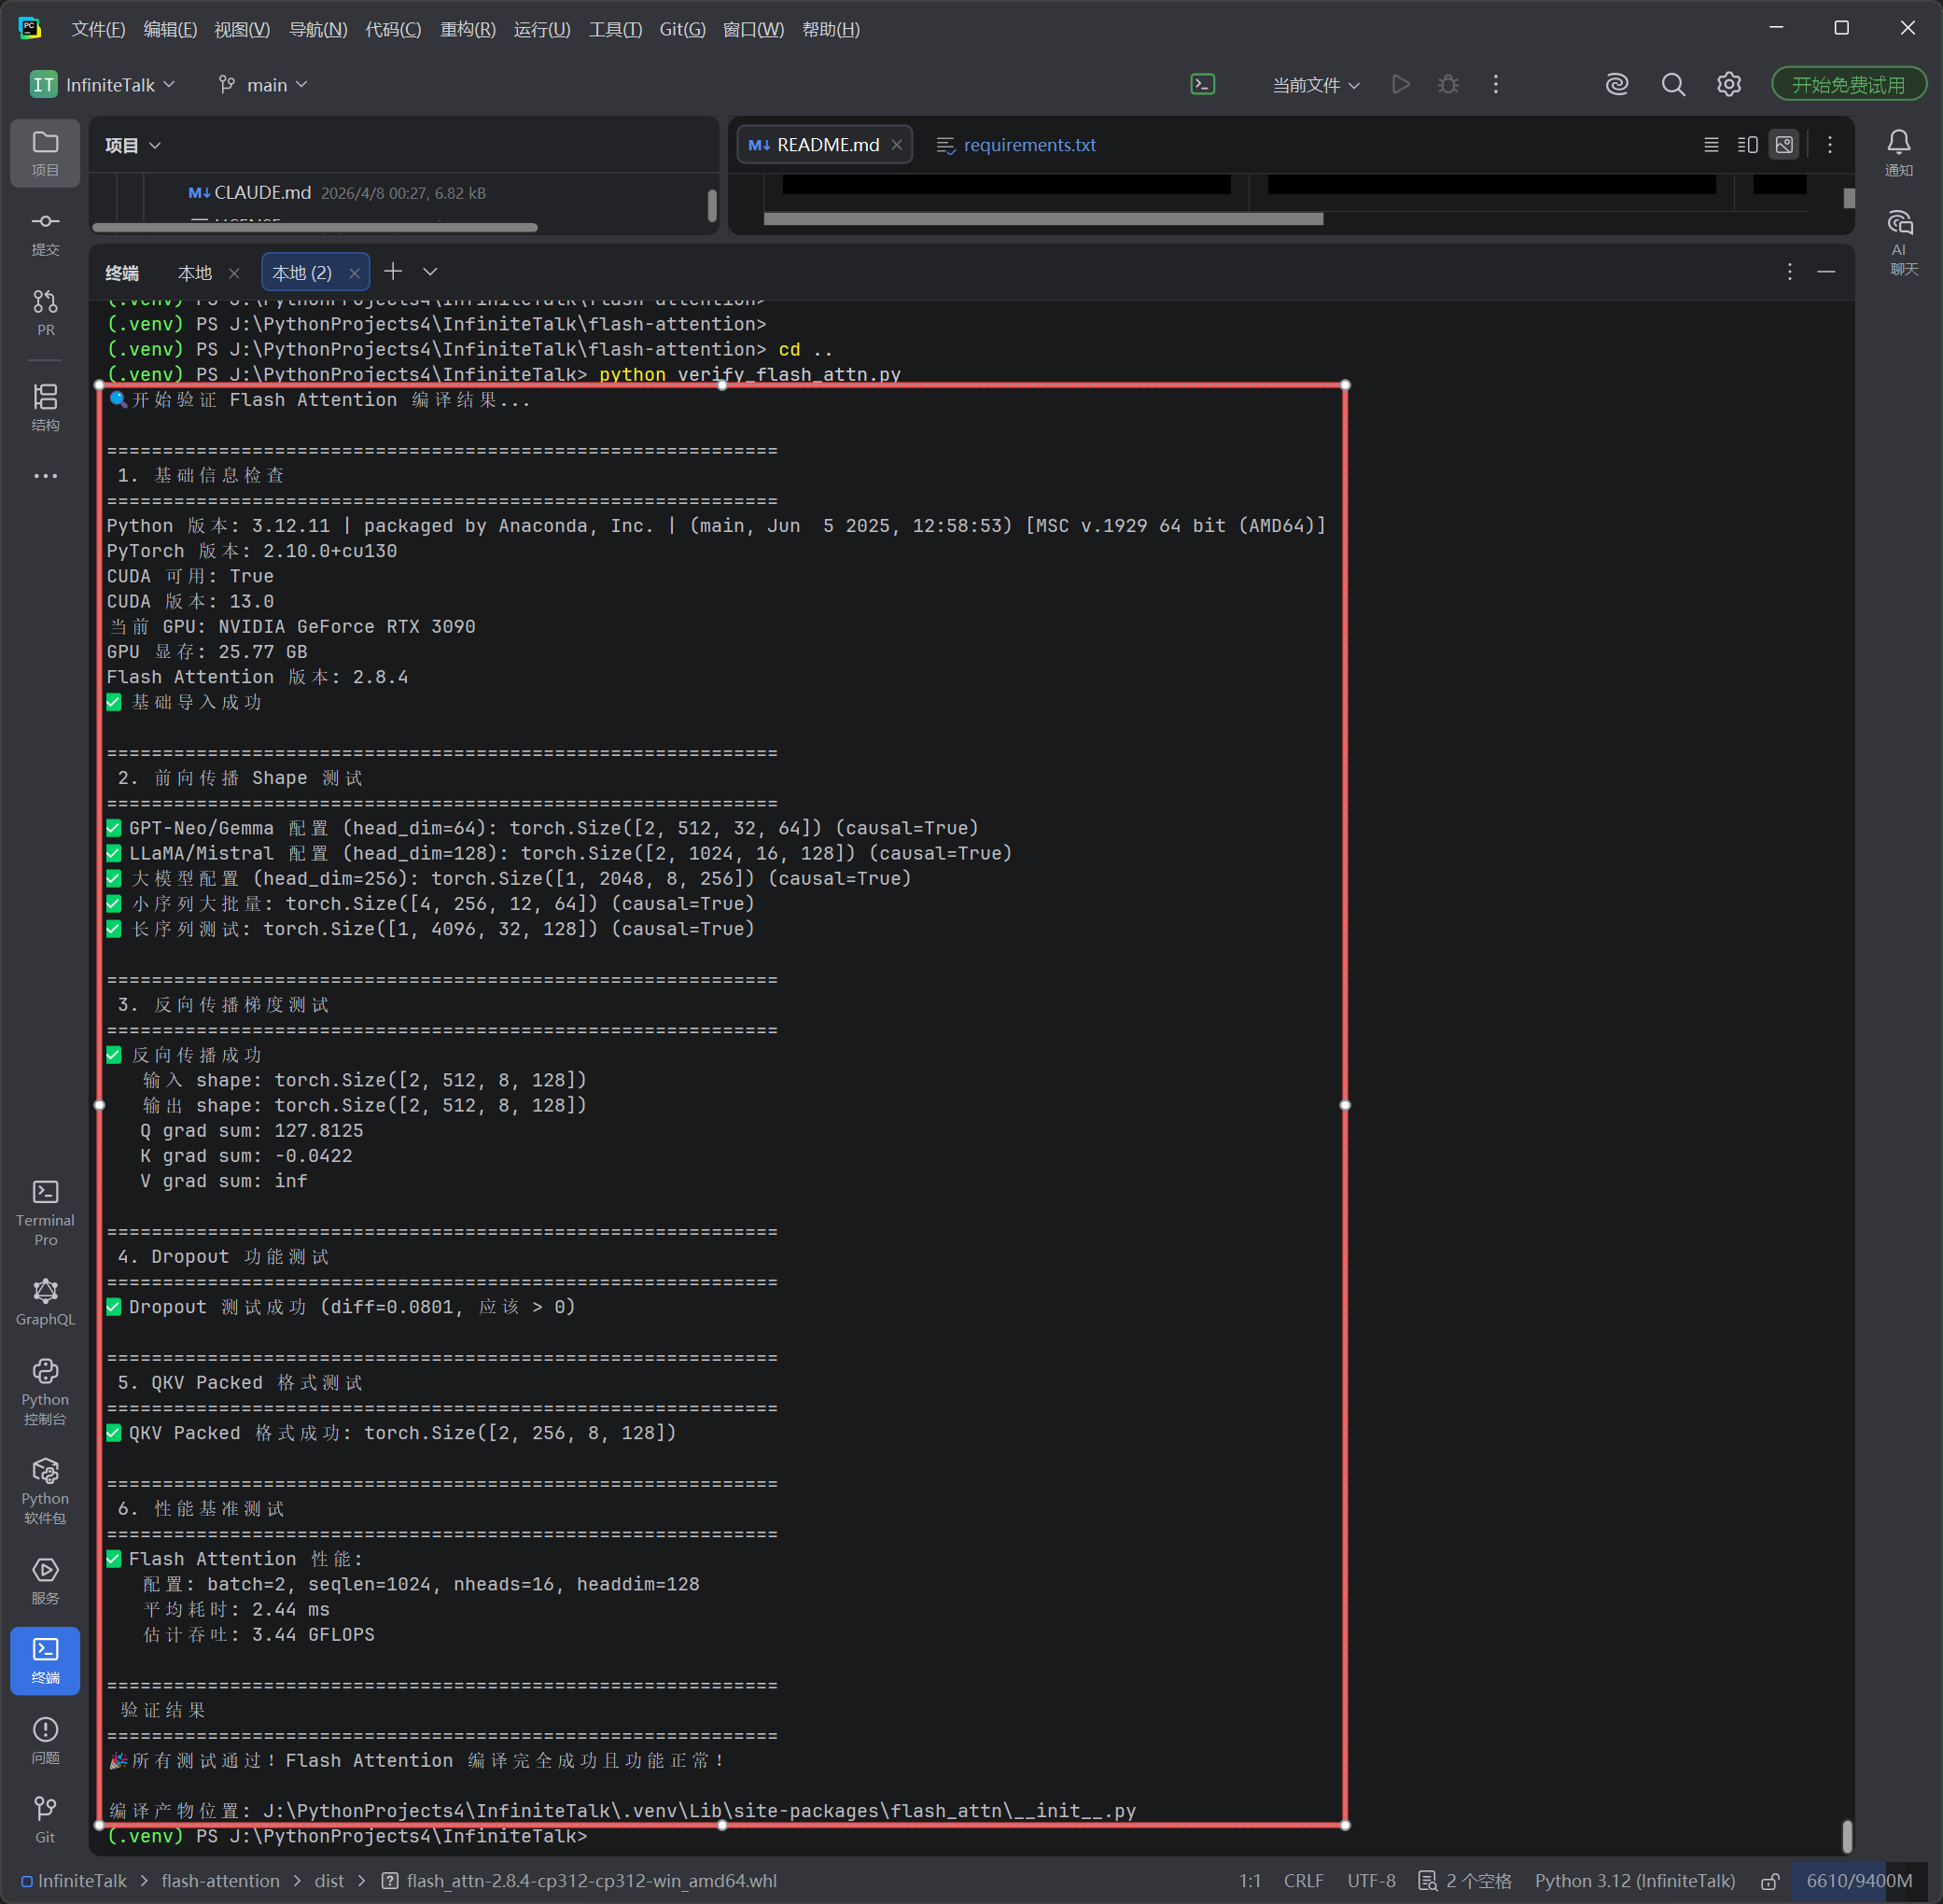Click the memory usage indicator
This screenshot has width=1943, height=1904.
click(x=1858, y=1880)
